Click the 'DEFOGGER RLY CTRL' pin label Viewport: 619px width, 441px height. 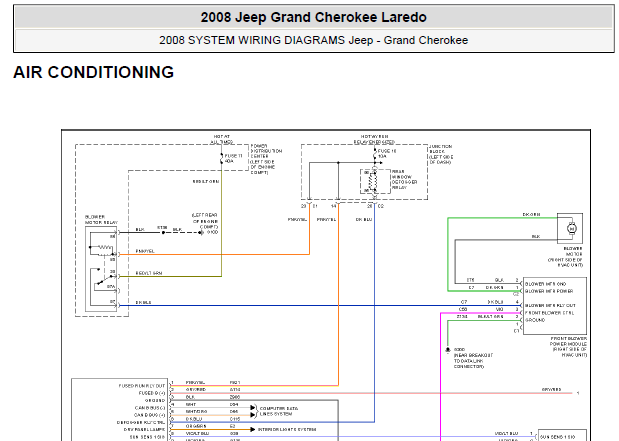(x=141, y=422)
